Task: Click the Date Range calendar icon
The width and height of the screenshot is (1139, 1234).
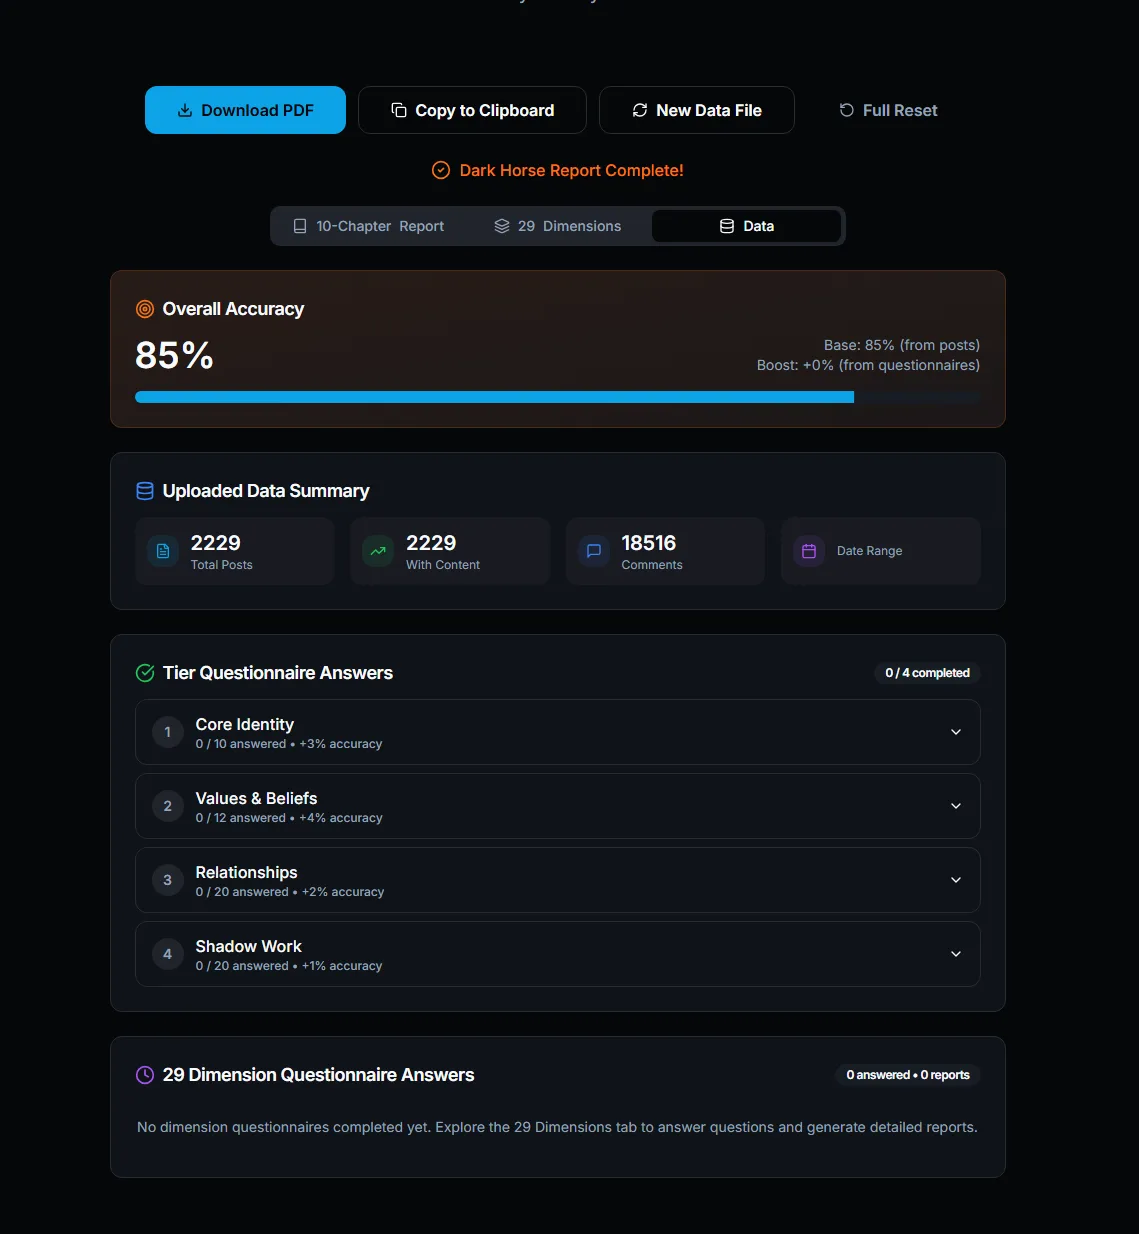Action: click(809, 551)
